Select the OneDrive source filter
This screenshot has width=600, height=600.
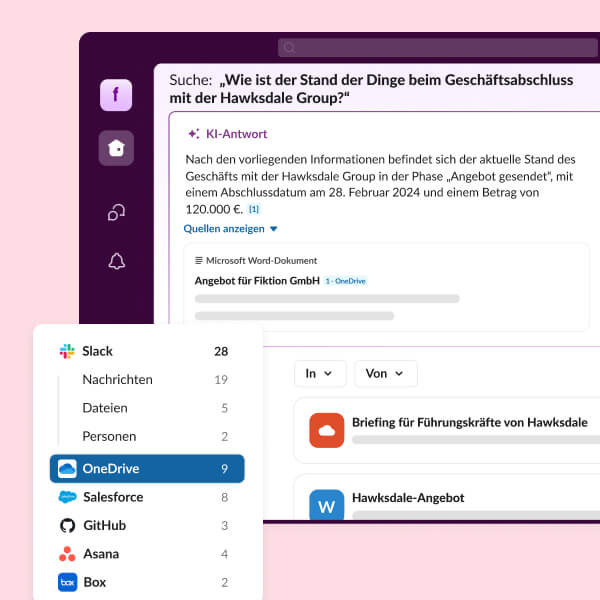147,468
